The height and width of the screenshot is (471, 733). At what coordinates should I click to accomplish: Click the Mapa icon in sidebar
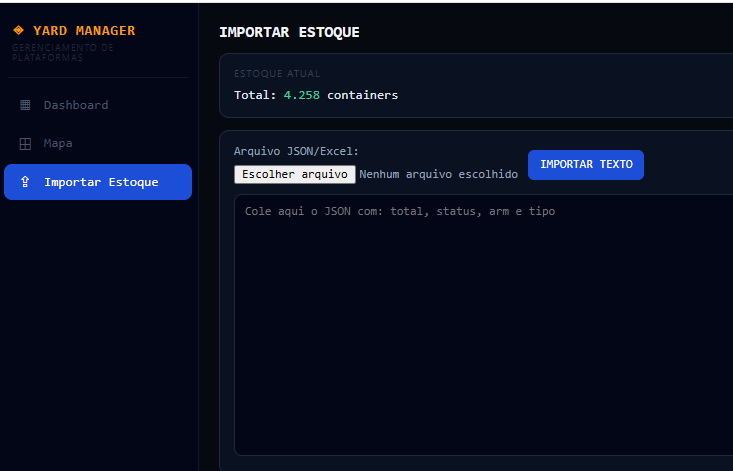[x=25, y=143]
